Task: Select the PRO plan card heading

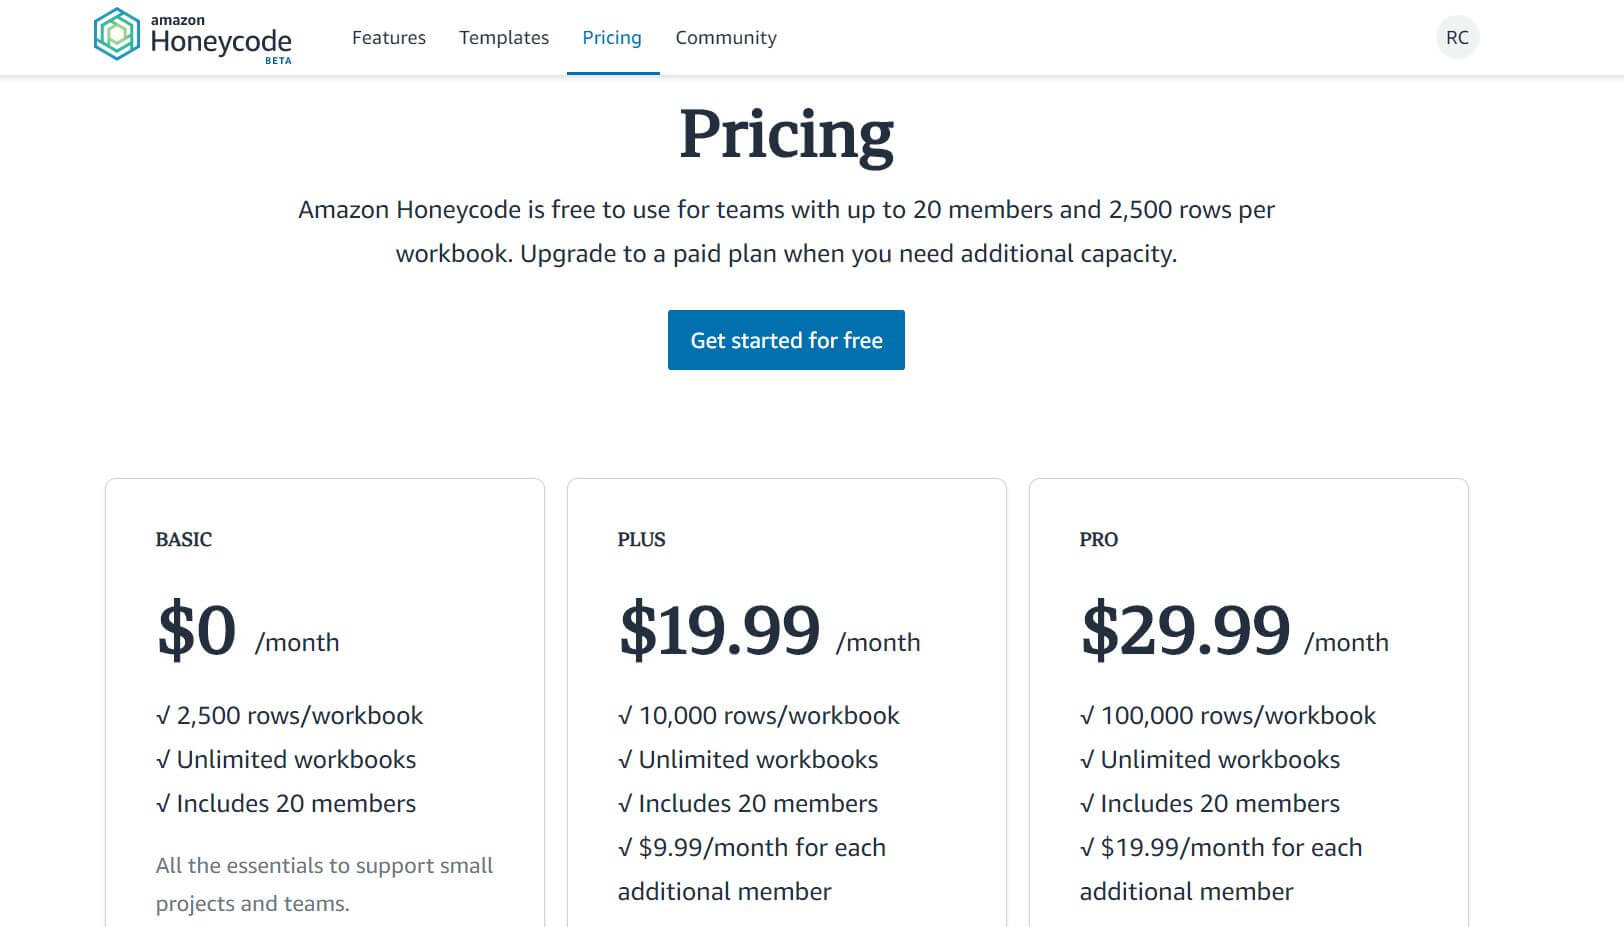Action: pyautogui.click(x=1098, y=539)
